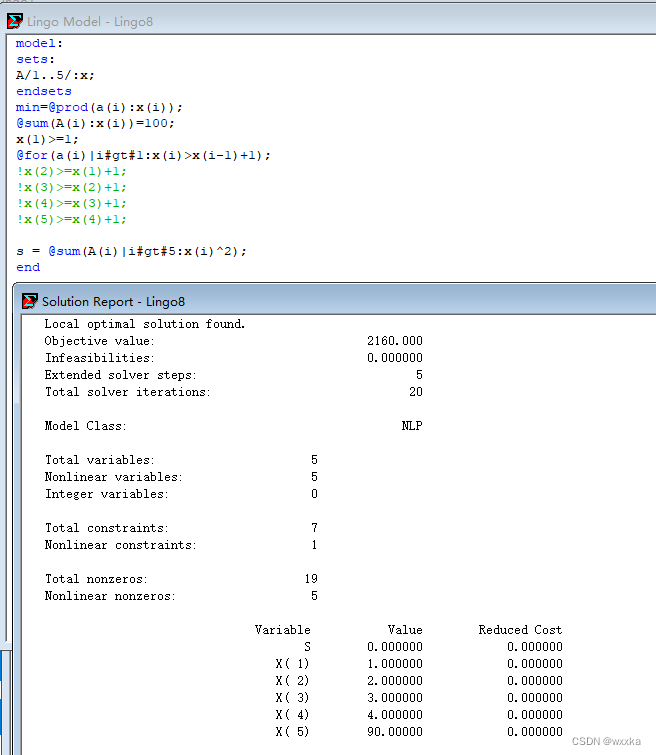Click the 'A/1..5/:x;' set definition line
This screenshot has height=755, width=656.
[55, 75]
